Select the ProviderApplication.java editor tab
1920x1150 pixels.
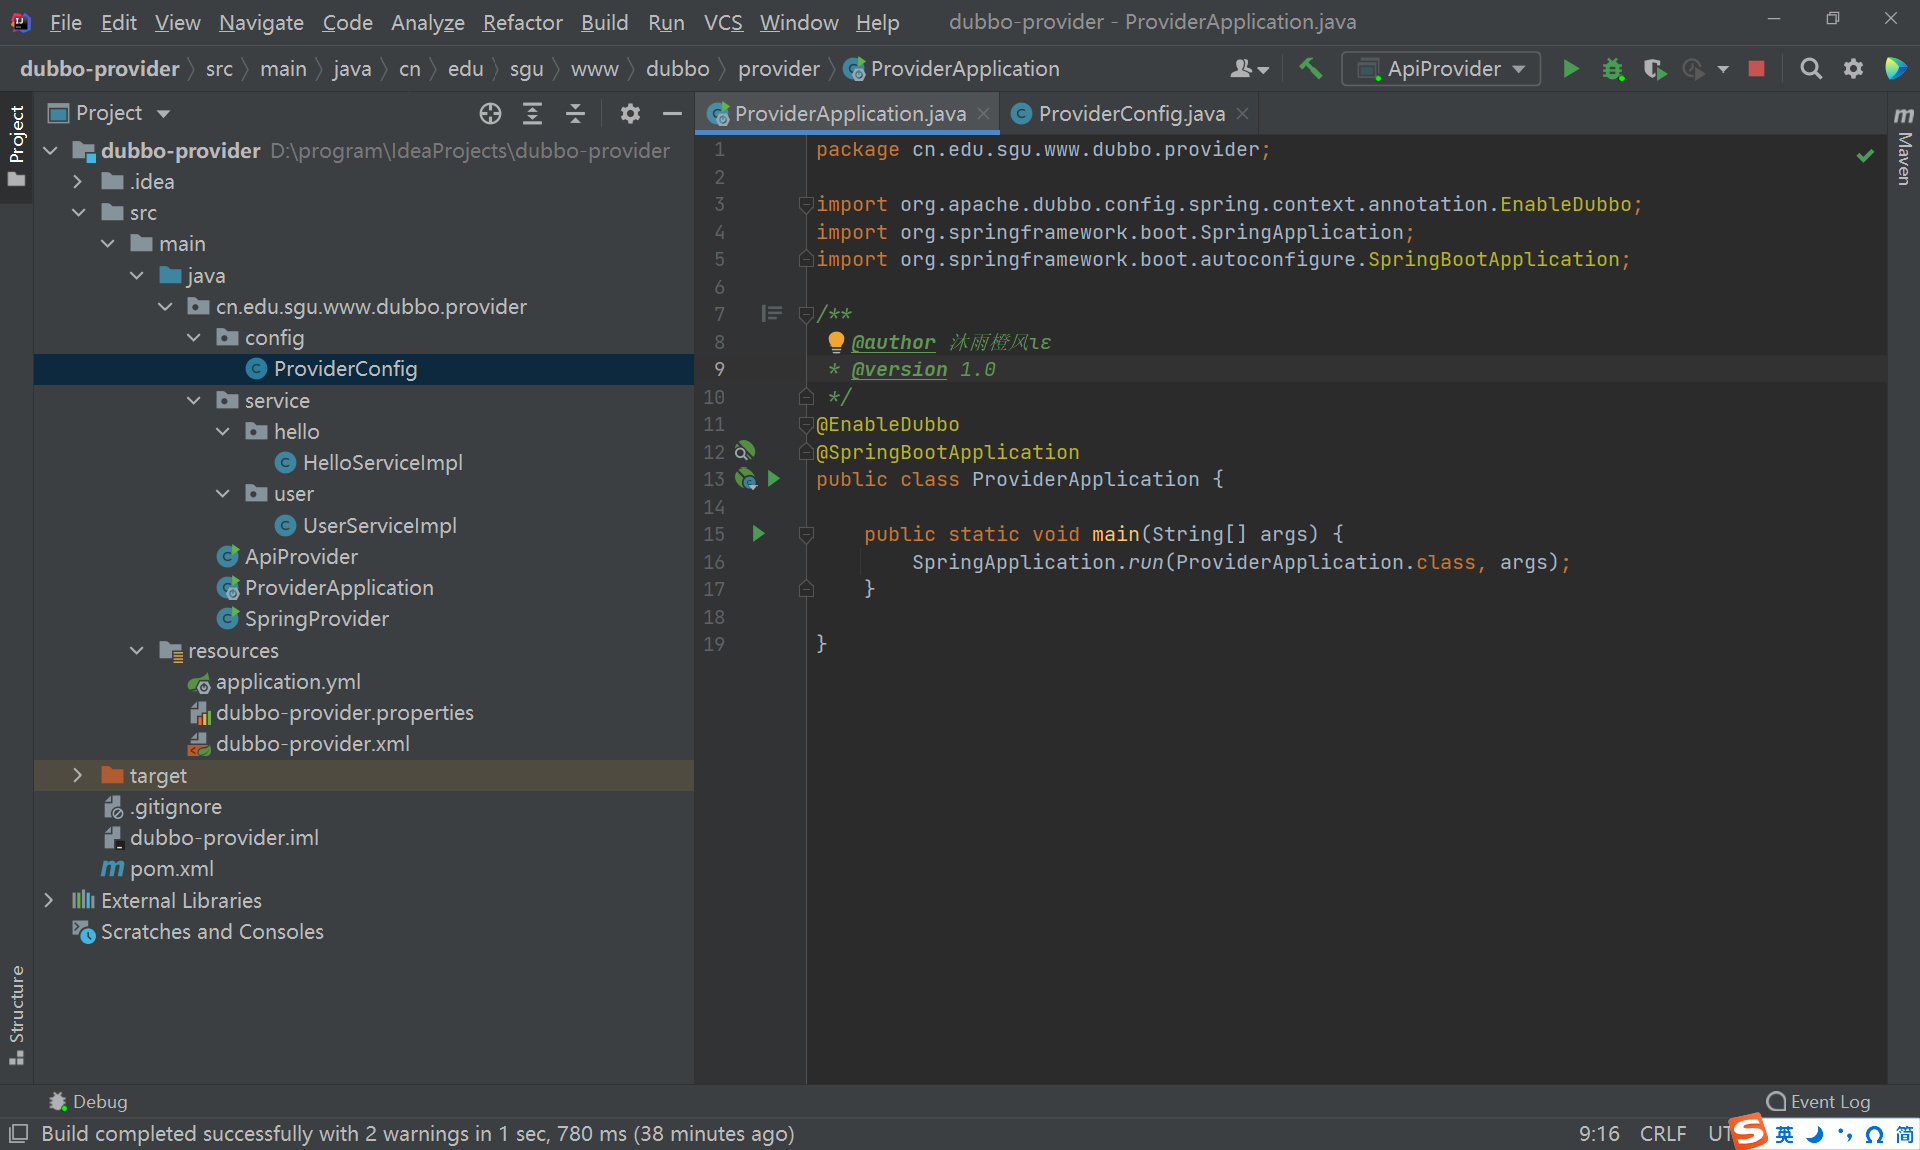pyautogui.click(x=850, y=114)
